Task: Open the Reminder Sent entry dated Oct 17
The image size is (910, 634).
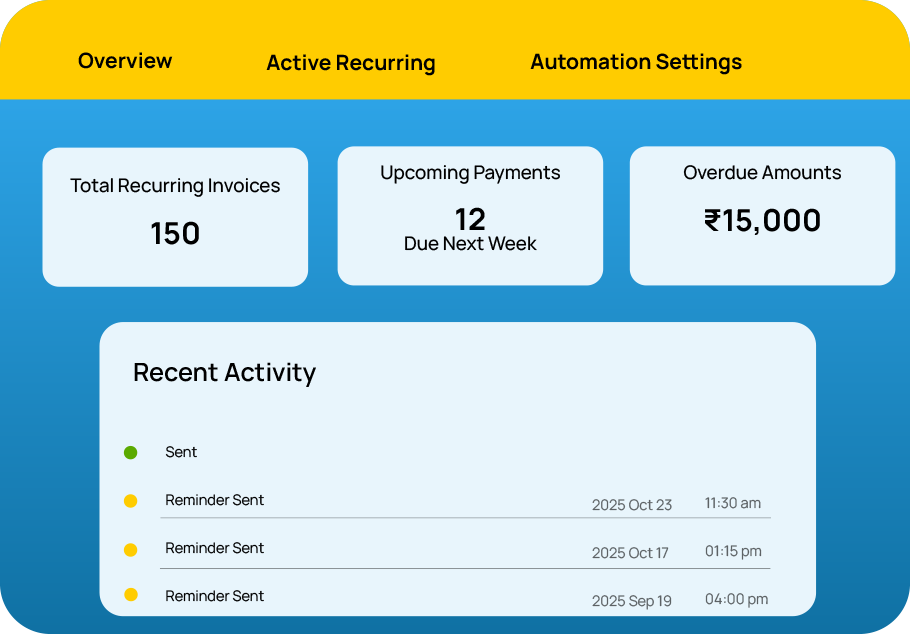Action: (215, 548)
